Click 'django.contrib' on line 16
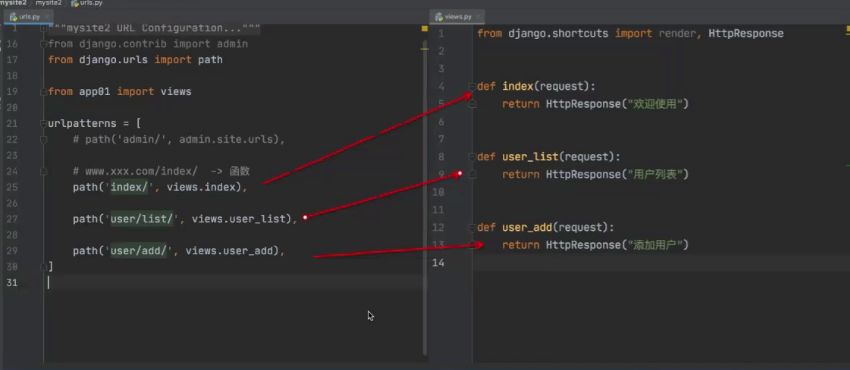Image resolution: width=850 pixels, height=370 pixels. pos(123,44)
